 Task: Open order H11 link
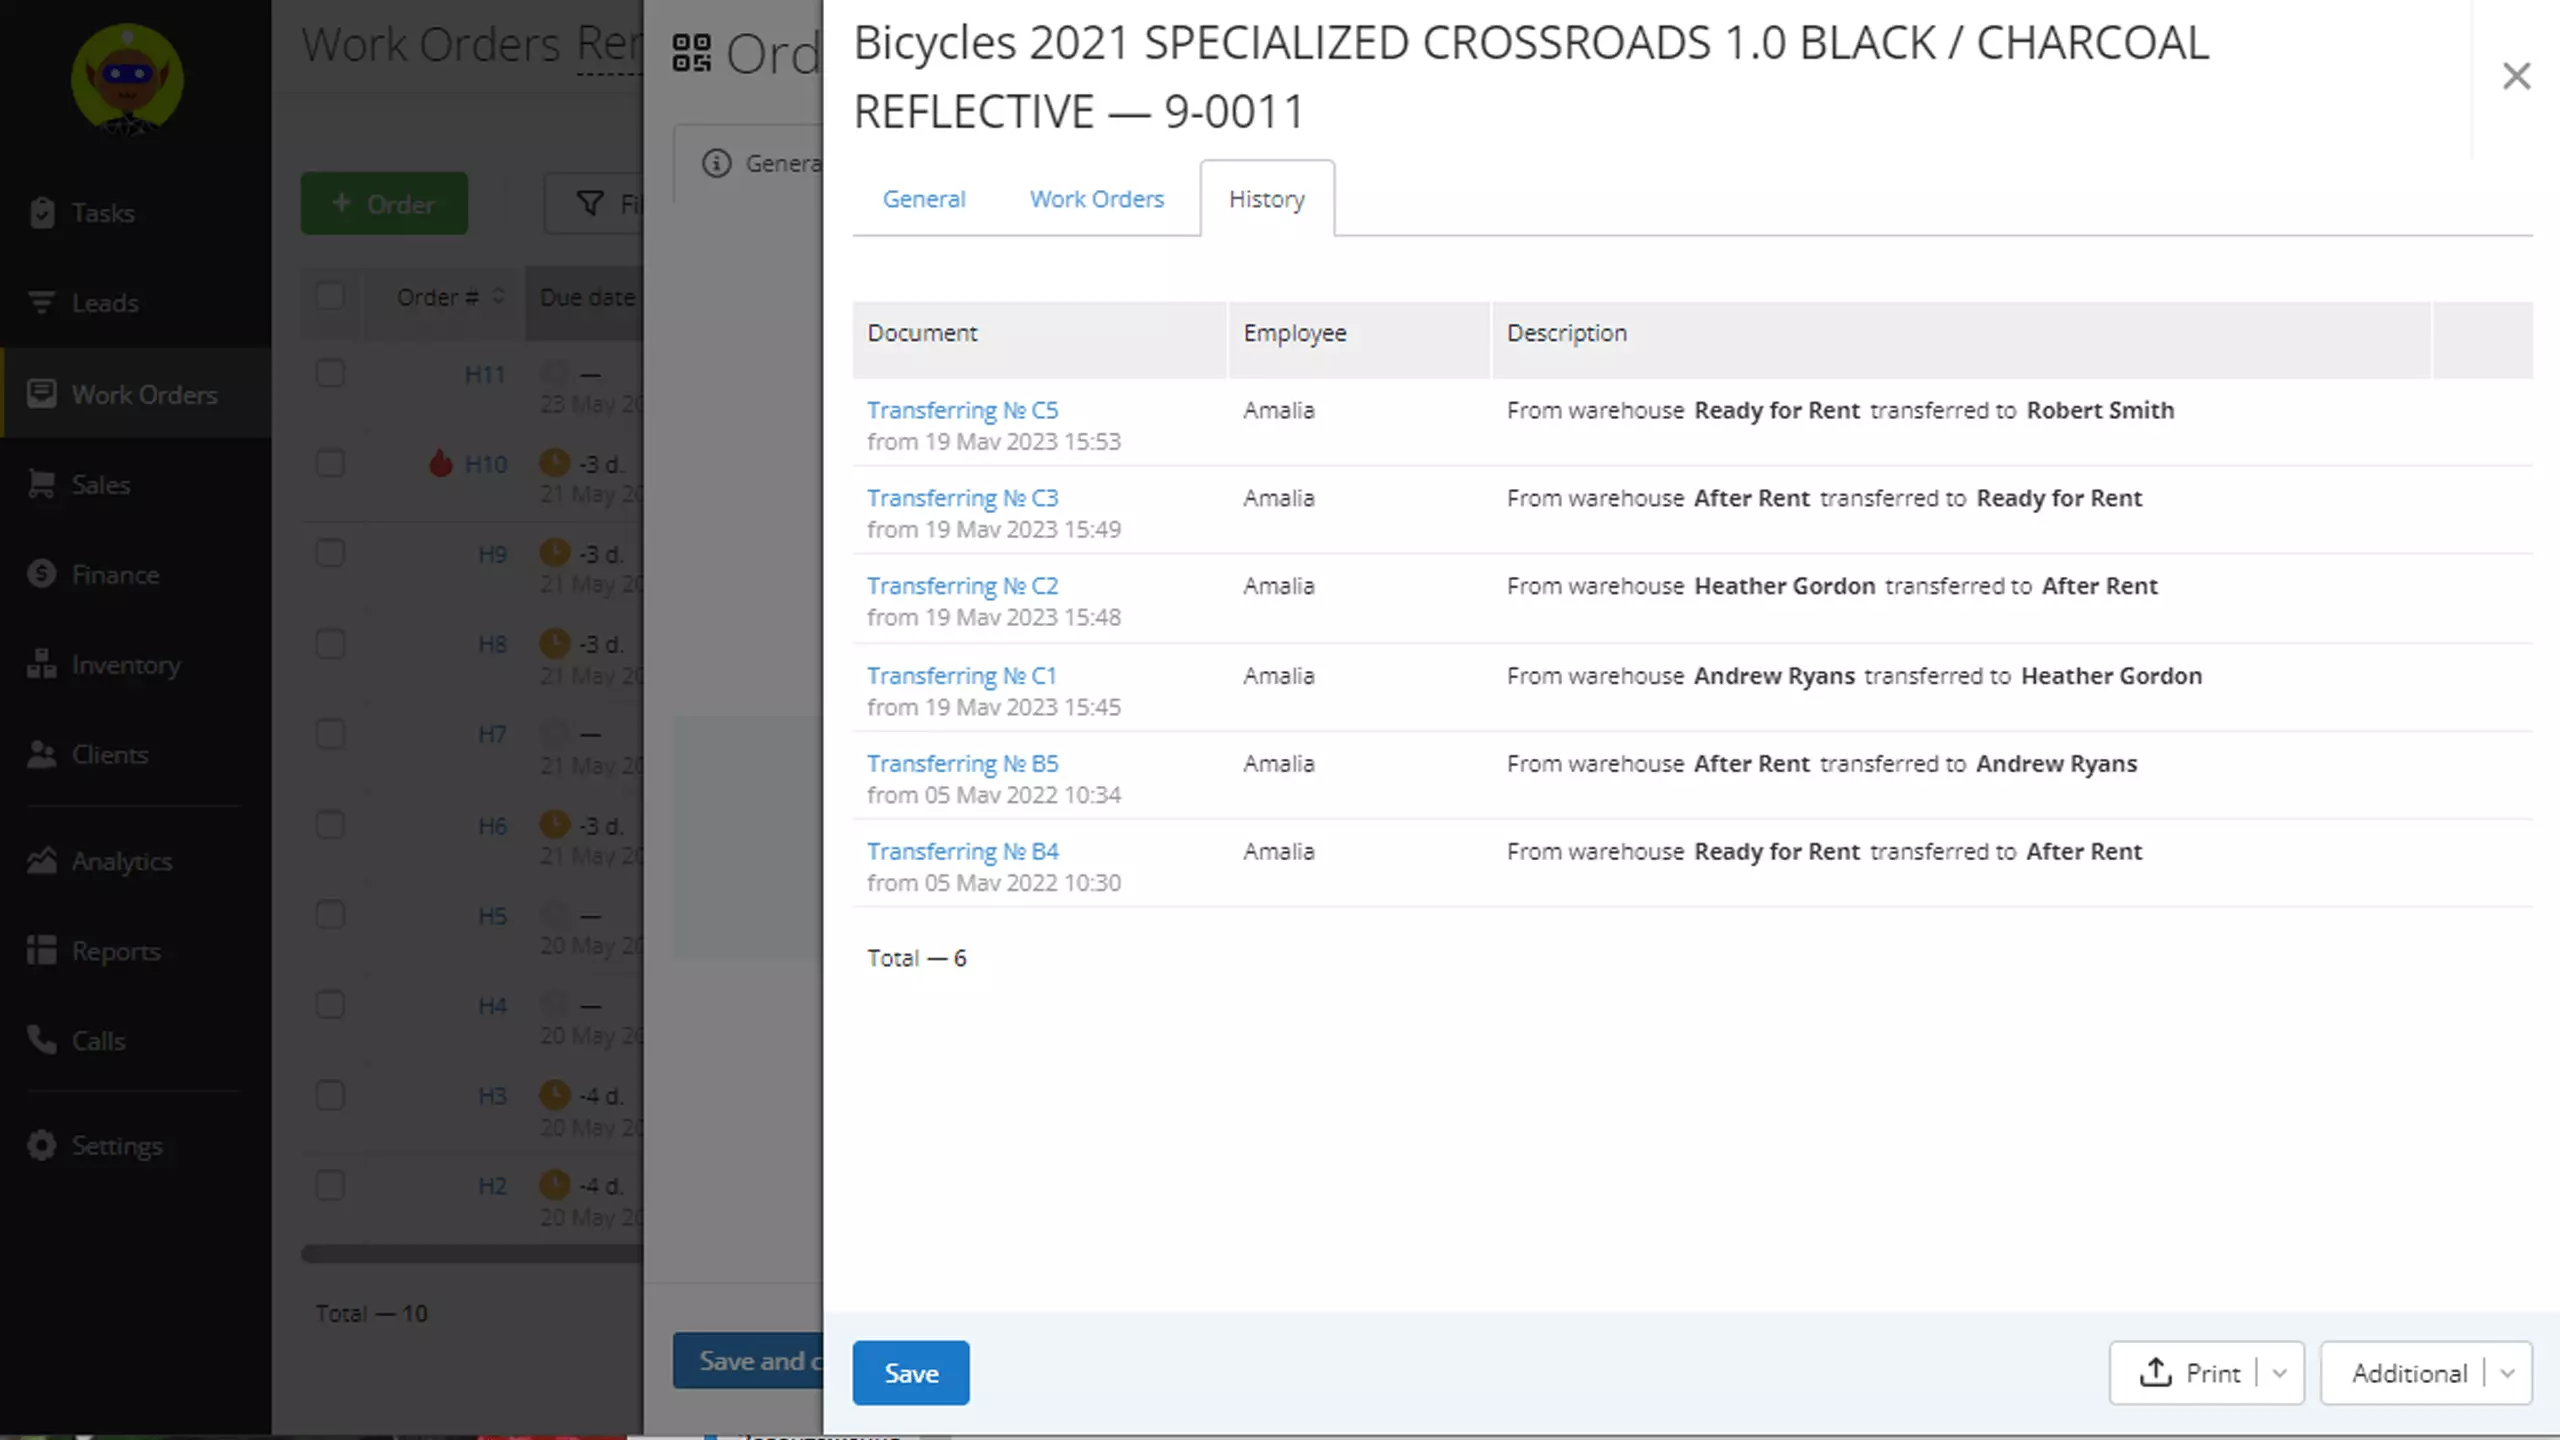tap(485, 374)
